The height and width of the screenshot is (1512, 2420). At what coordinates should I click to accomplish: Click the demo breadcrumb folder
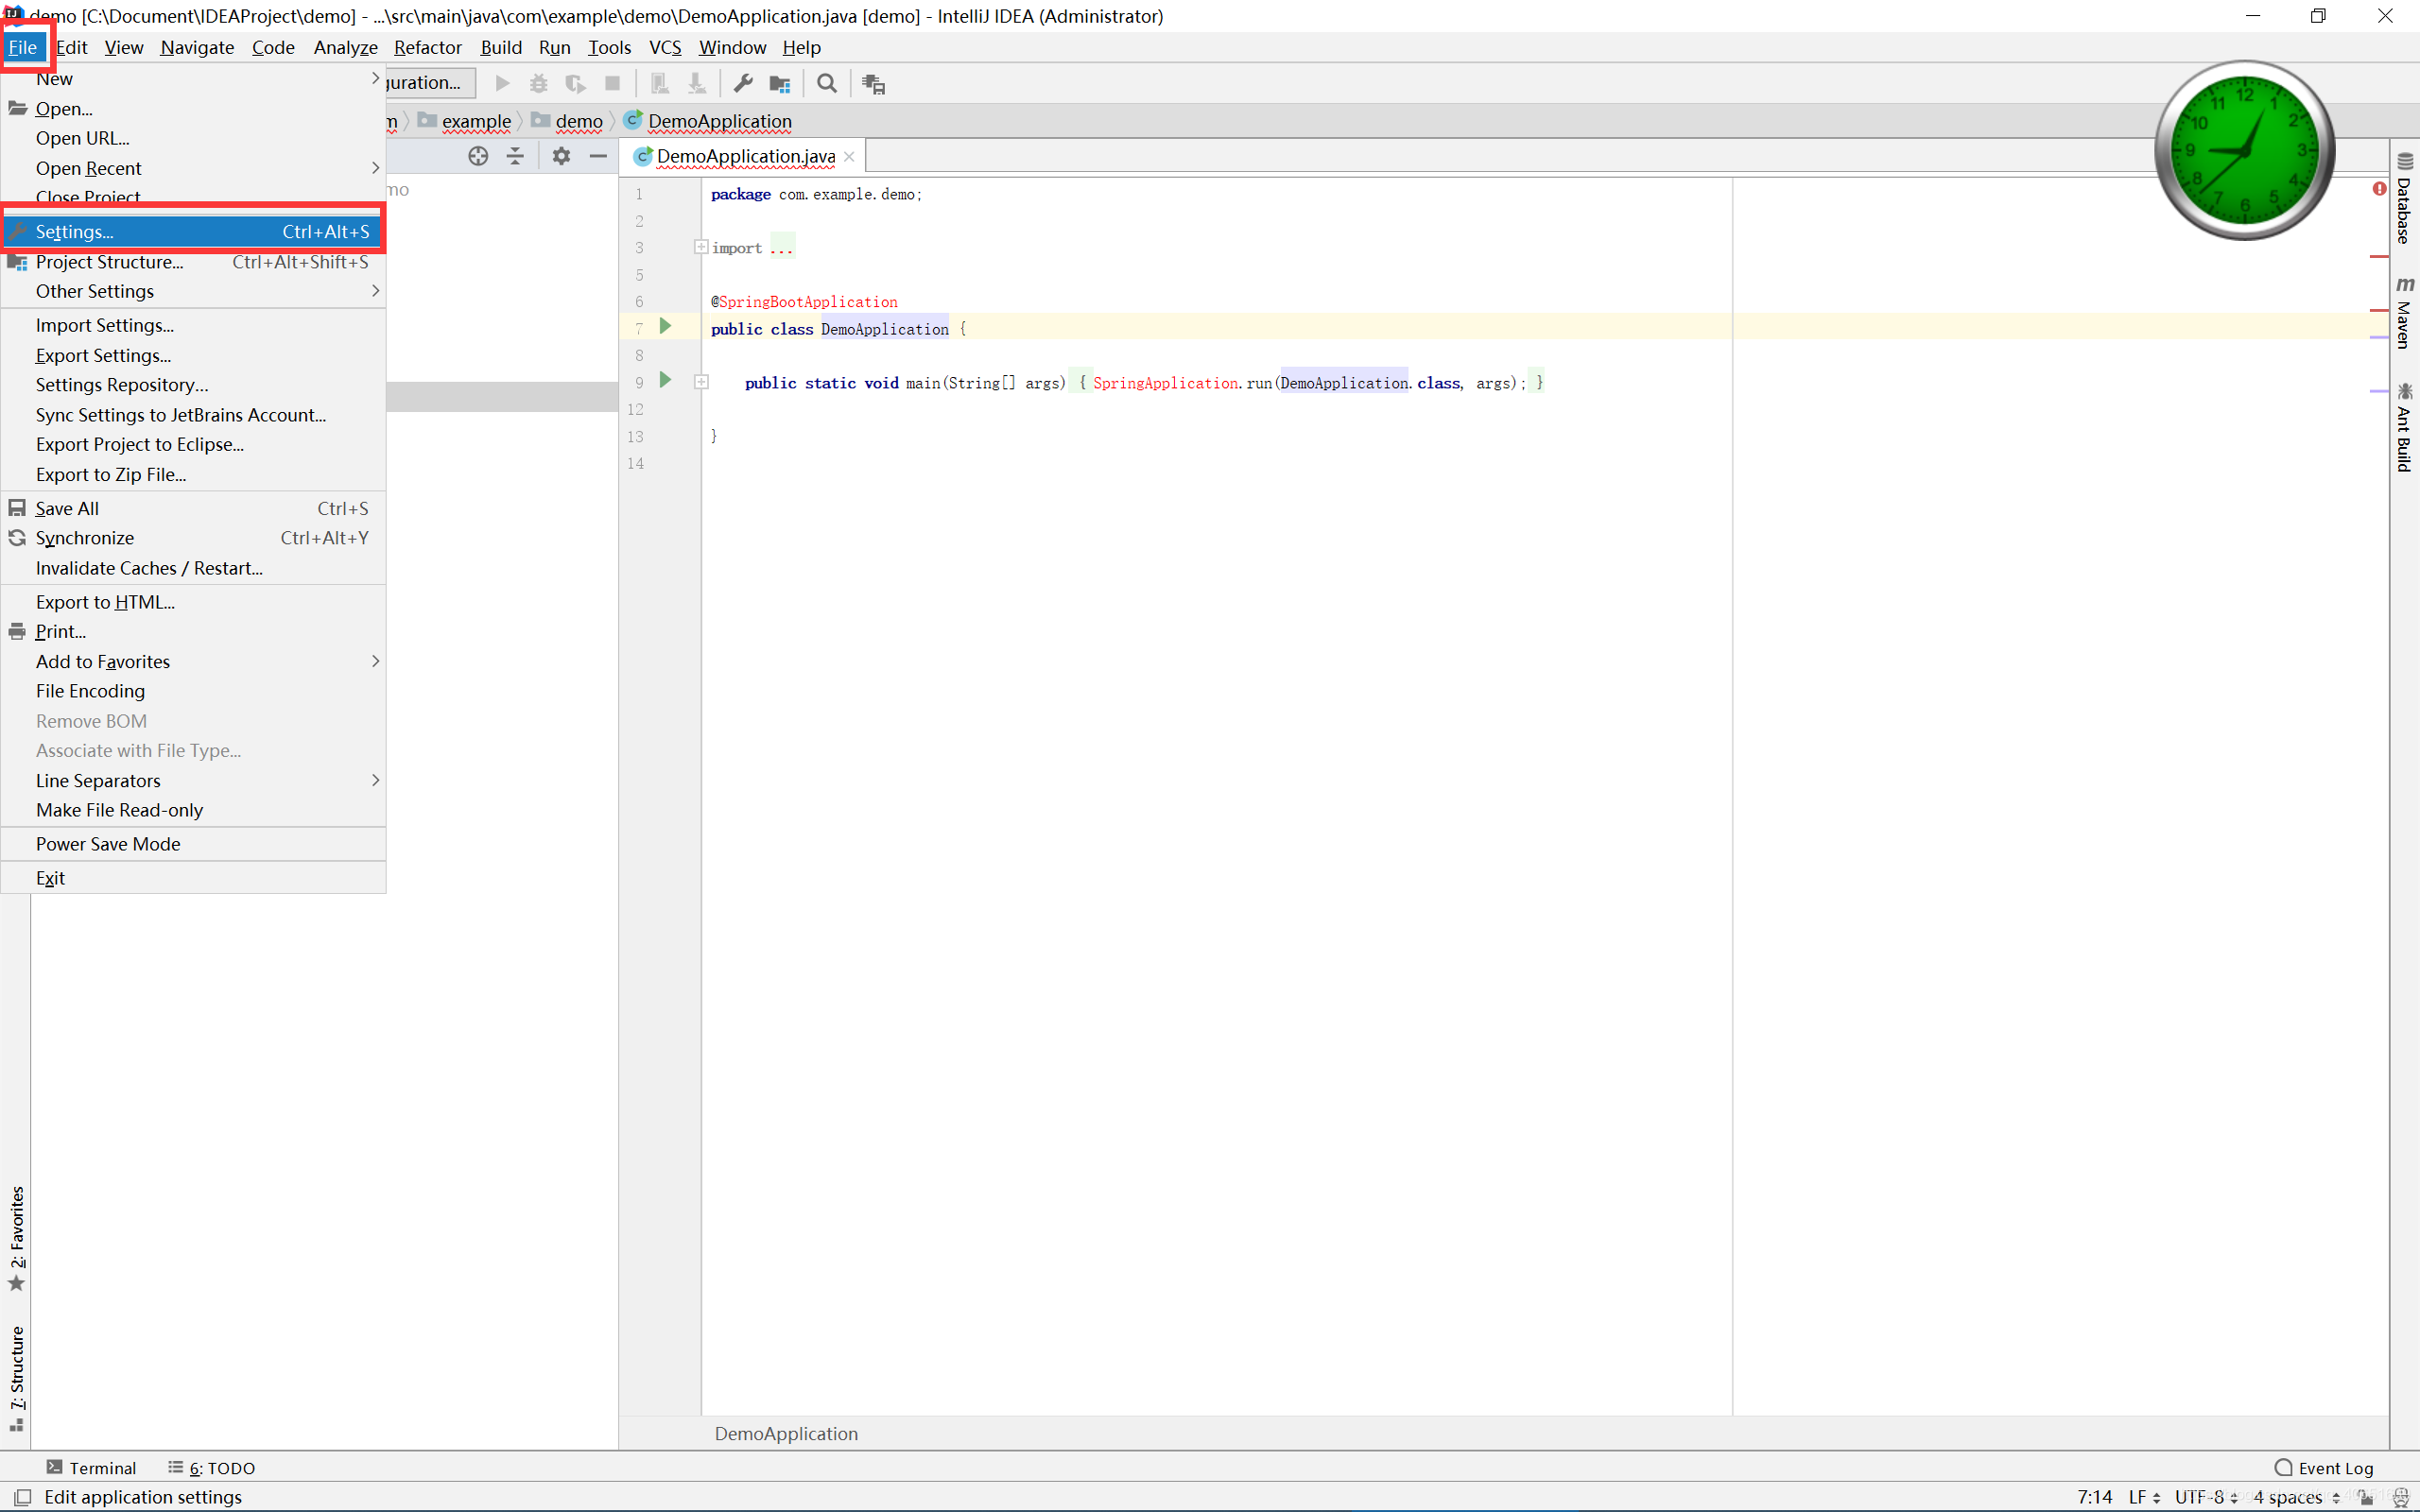pyautogui.click(x=567, y=121)
